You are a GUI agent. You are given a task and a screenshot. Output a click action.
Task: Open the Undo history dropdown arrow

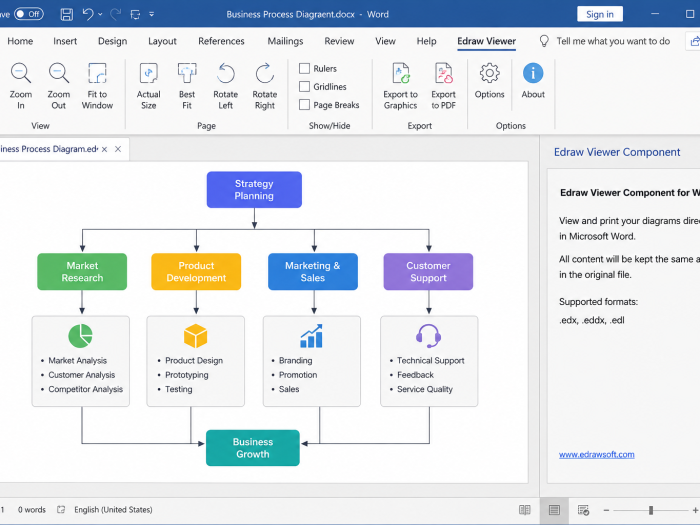[100, 14]
